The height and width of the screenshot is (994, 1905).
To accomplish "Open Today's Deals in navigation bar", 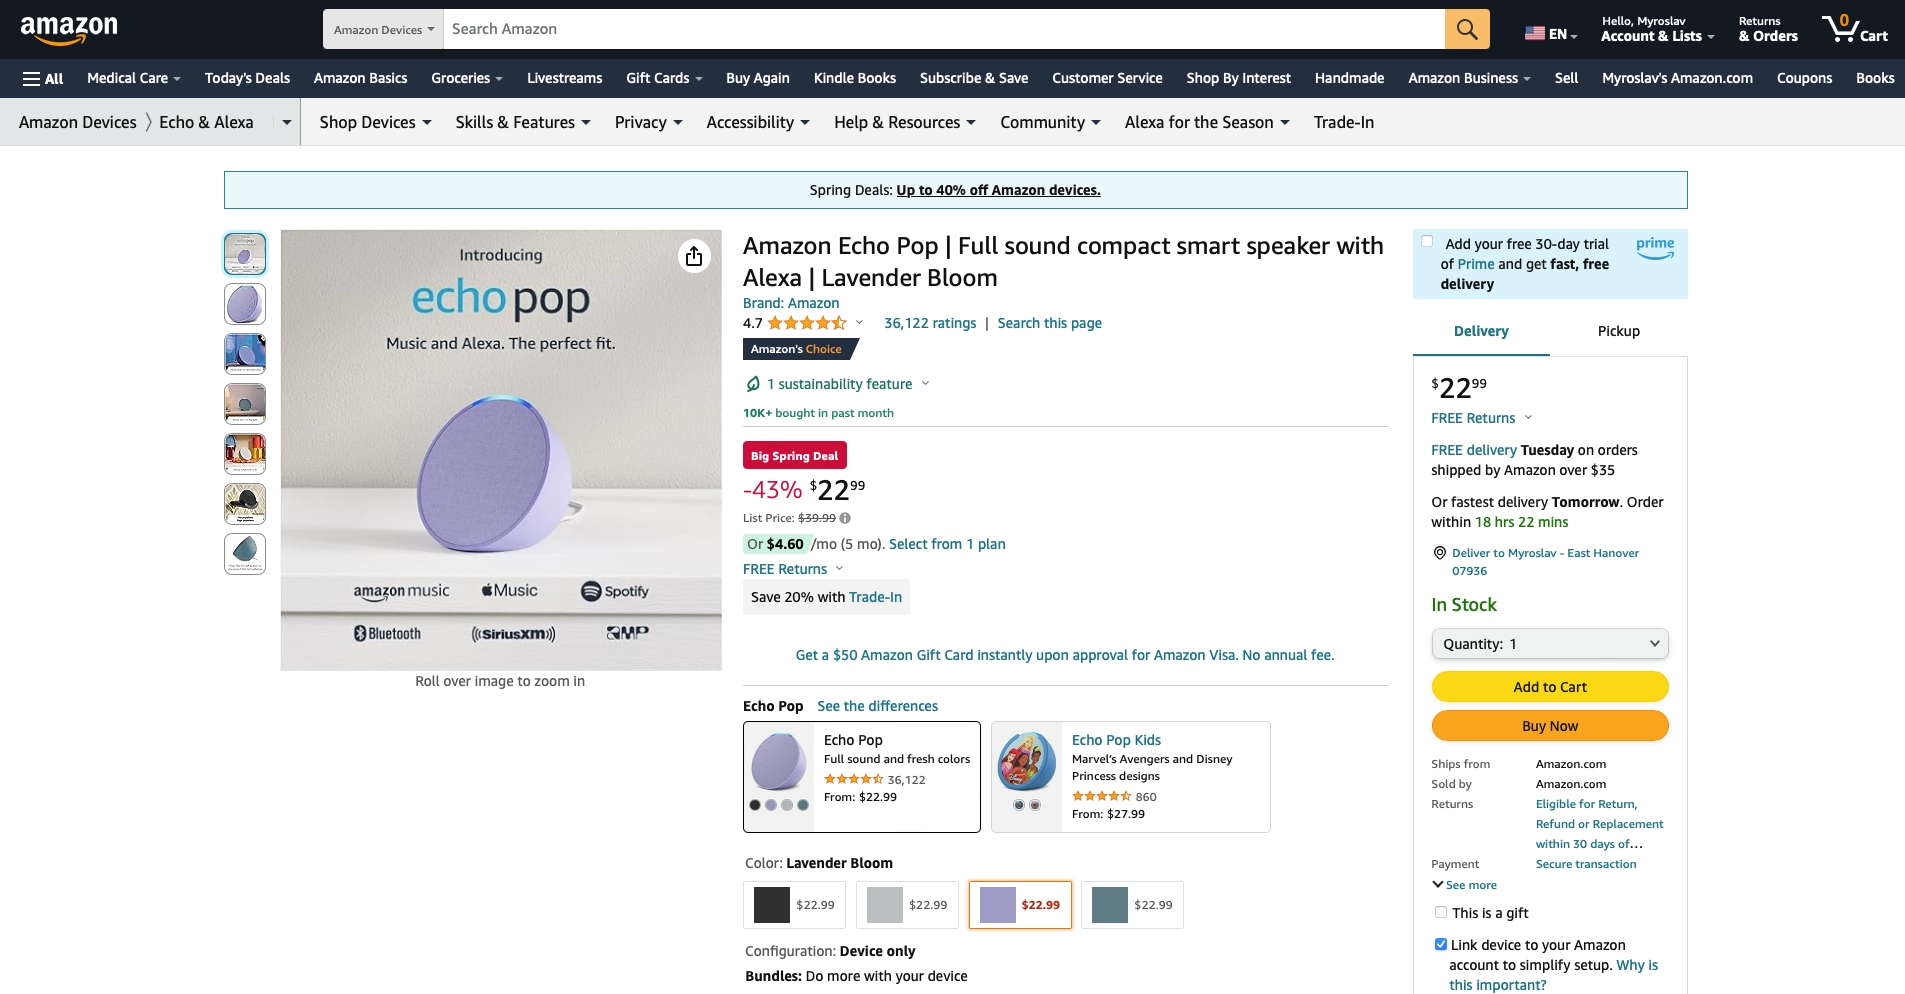I will tap(247, 78).
